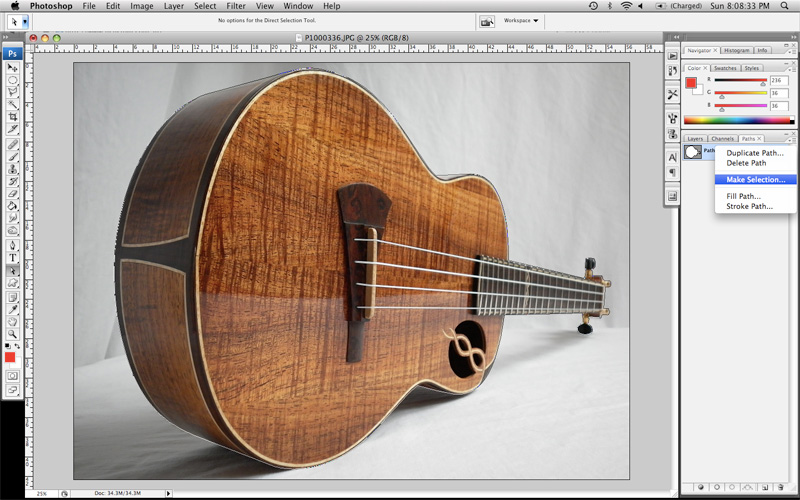Choose Make Selection... from context menu
Image resolution: width=800 pixels, height=500 pixels.
(x=756, y=180)
